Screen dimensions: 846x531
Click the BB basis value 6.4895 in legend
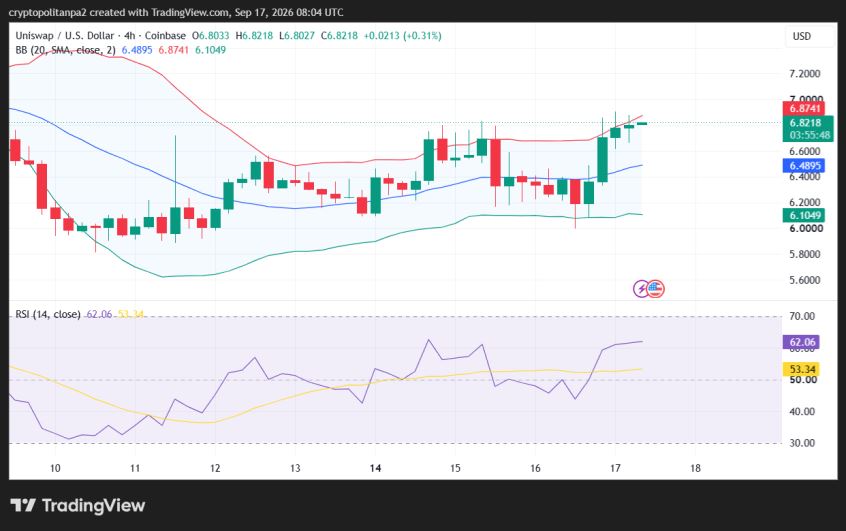pos(137,50)
